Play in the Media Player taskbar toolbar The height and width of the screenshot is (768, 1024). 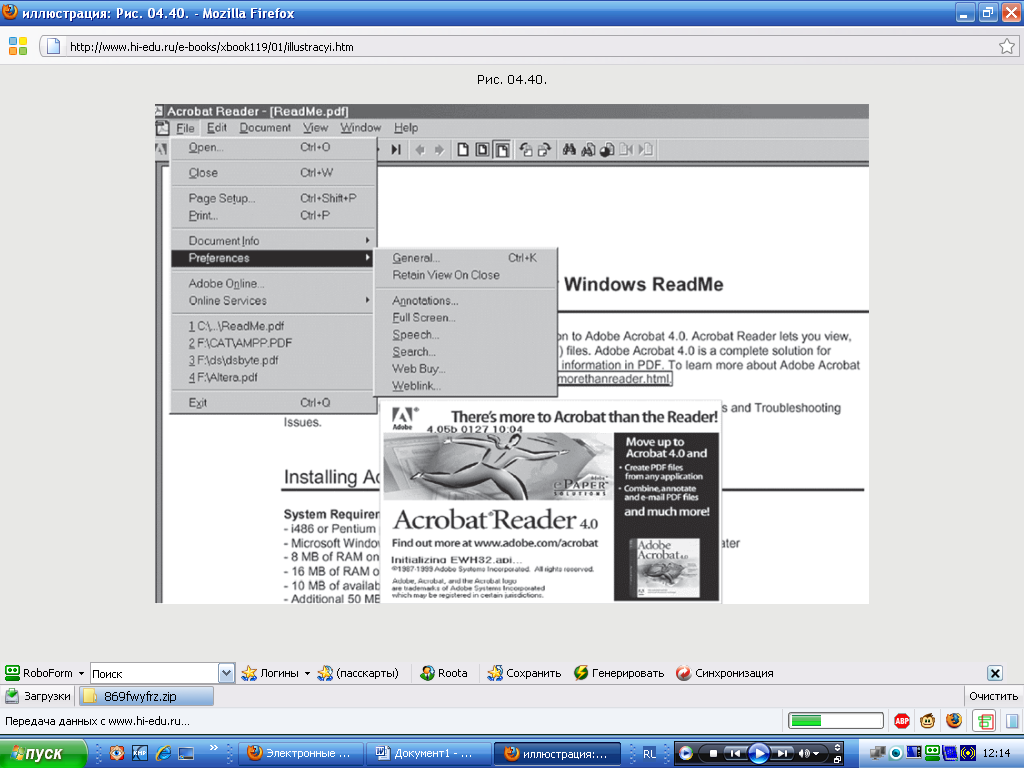click(759, 754)
